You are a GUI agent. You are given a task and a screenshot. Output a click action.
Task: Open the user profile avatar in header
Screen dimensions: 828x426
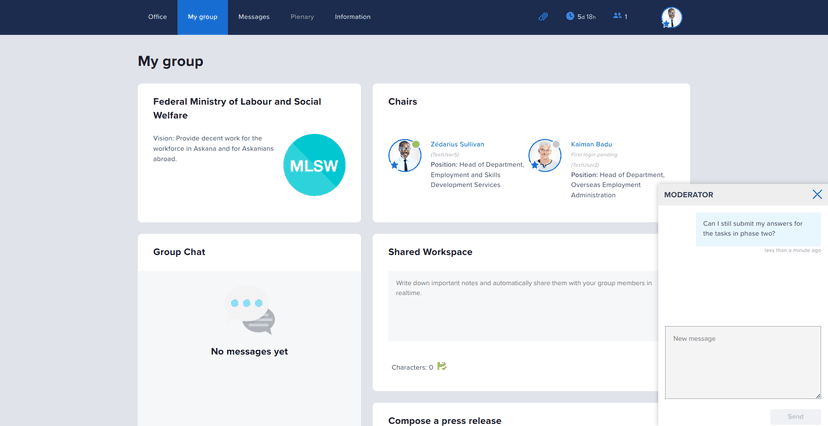(671, 17)
